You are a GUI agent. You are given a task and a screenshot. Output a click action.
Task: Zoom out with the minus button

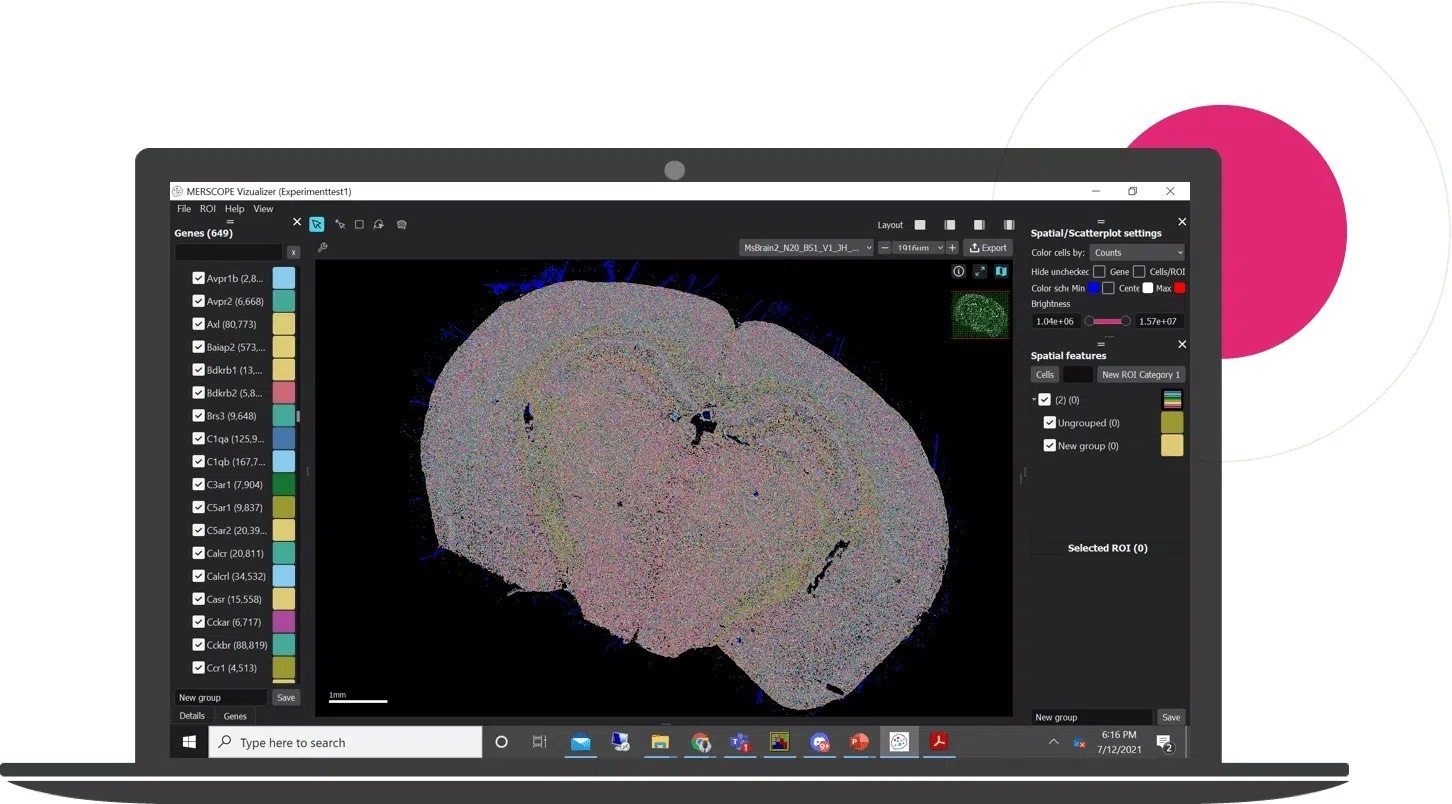click(x=884, y=248)
